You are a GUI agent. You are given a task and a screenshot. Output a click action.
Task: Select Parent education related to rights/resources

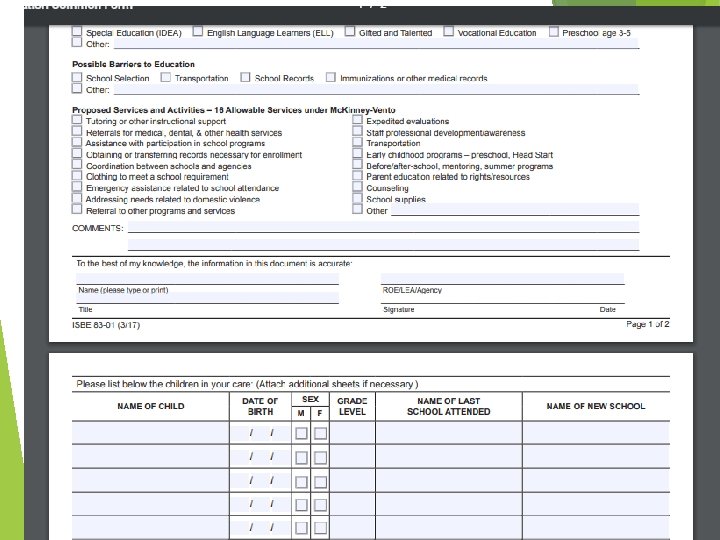pyautogui.click(x=357, y=175)
